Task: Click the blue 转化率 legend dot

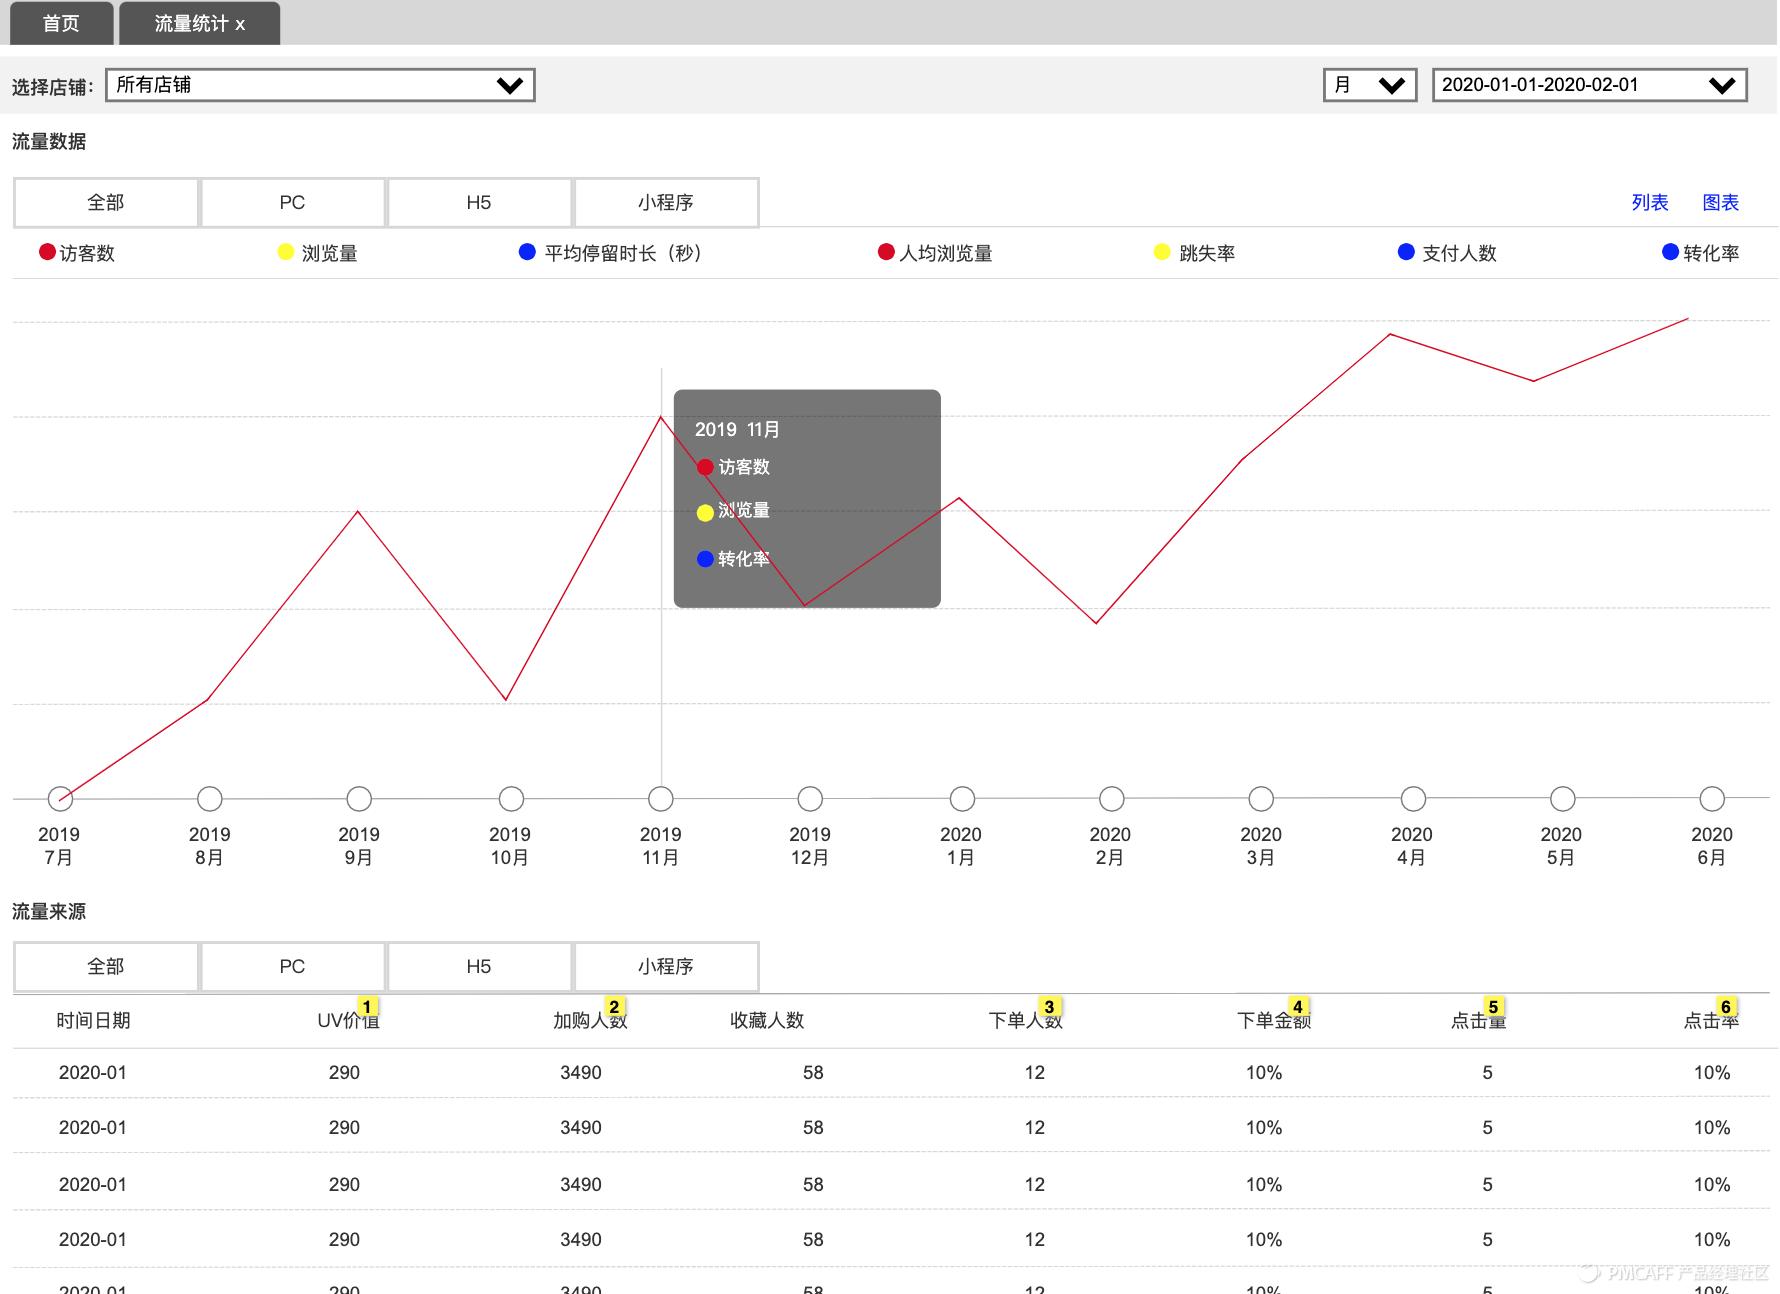Action: [1670, 252]
